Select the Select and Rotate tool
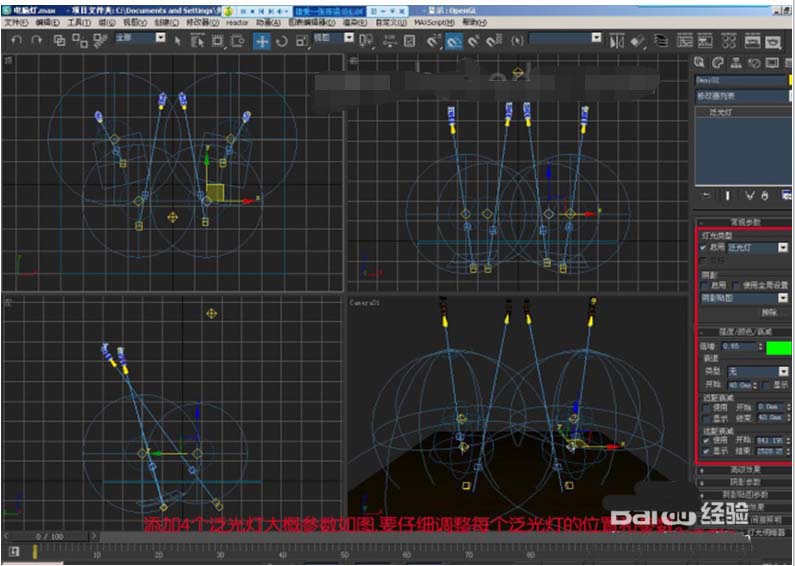 pos(281,41)
